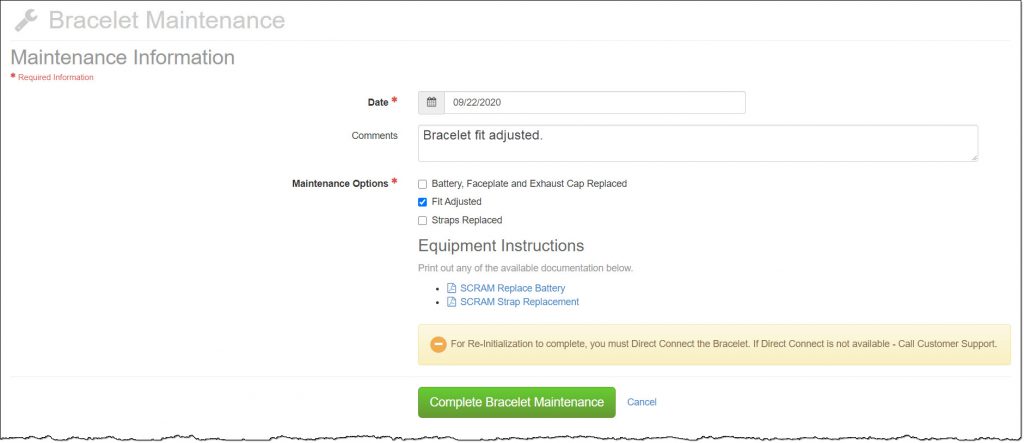Screen dimensions: 1024x443
Task: Check Battery, Faceplate and Exhaust Cap Replaced
Action: (422, 184)
